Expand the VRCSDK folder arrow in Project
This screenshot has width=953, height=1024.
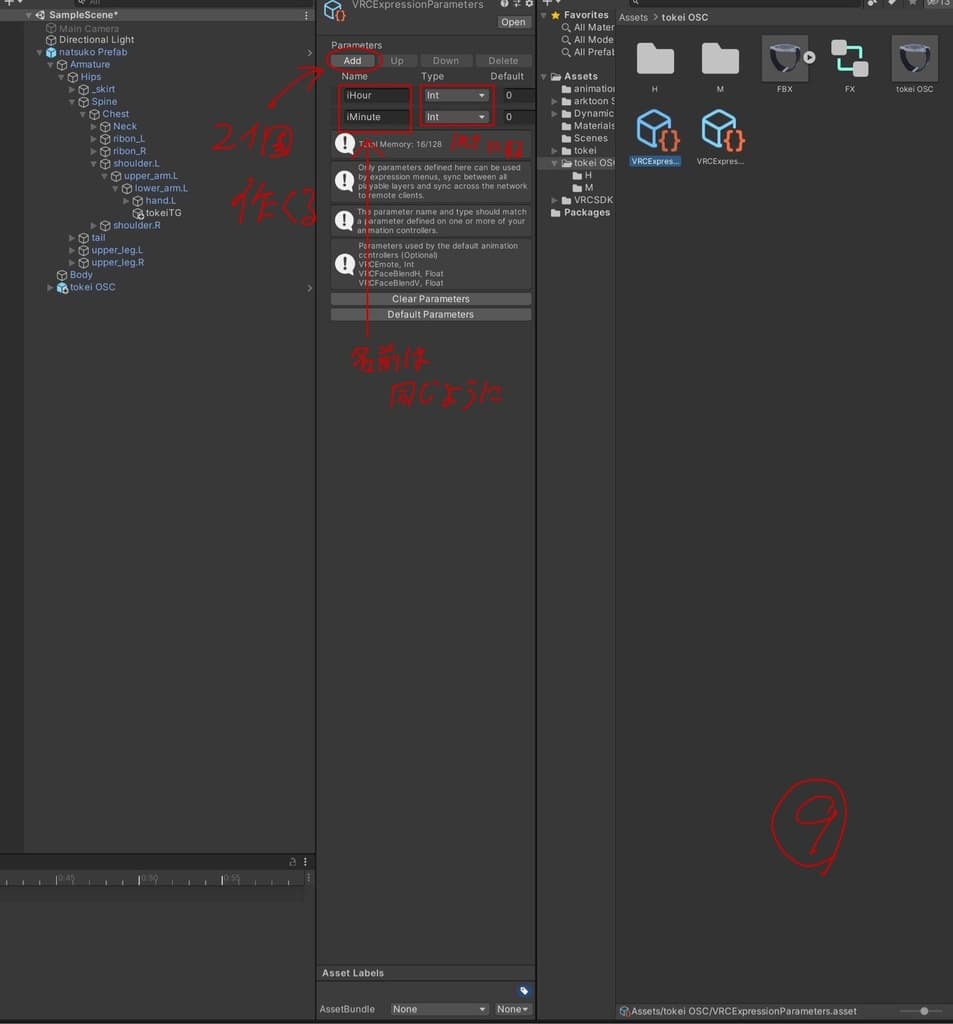point(554,200)
